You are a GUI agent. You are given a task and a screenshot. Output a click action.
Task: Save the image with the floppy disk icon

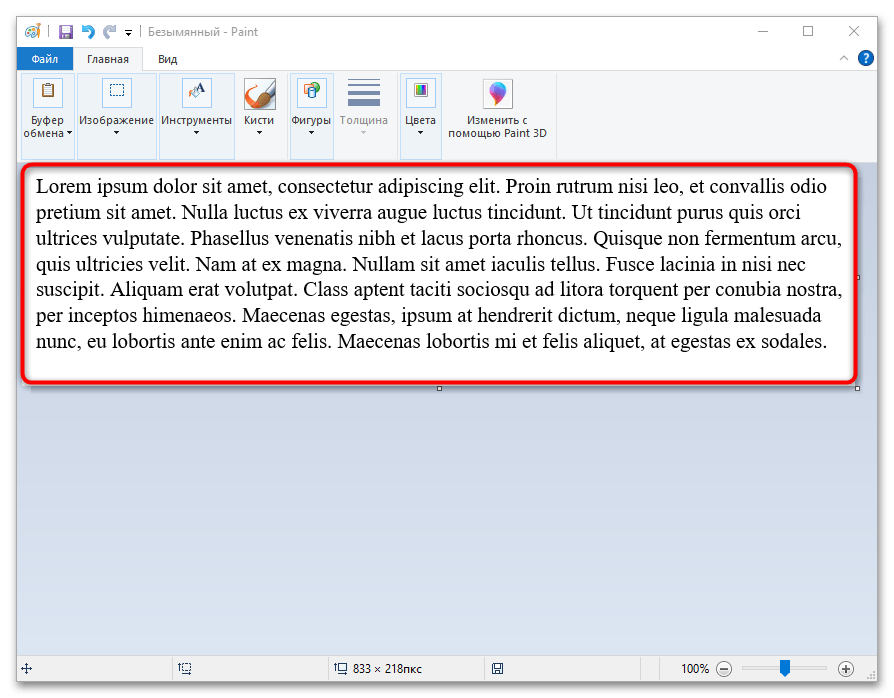(66, 31)
